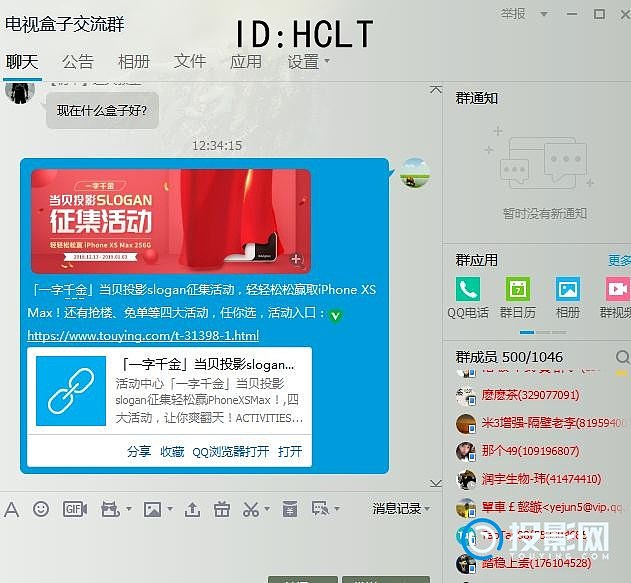Image resolution: width=631 pixels, height=583 pixels.
Task: Open the 相册 tab
Action: click(x=134, y=62)
